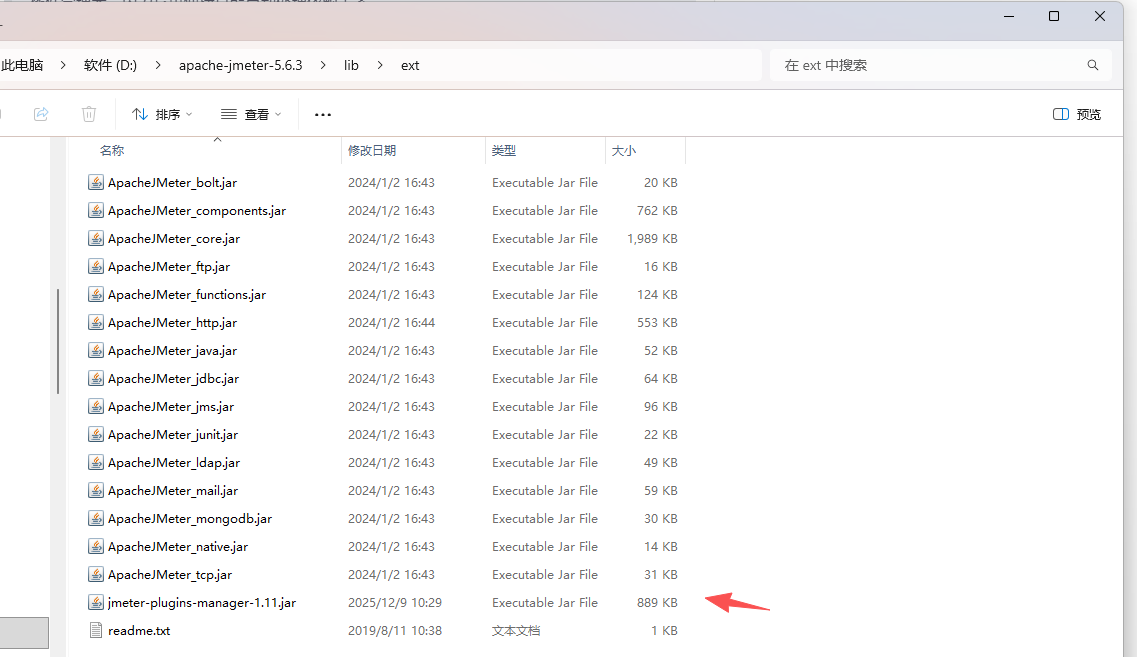
Task: Select the ApacheJMeter_tcp.jar file icon
Action: [x=96, y=574]
